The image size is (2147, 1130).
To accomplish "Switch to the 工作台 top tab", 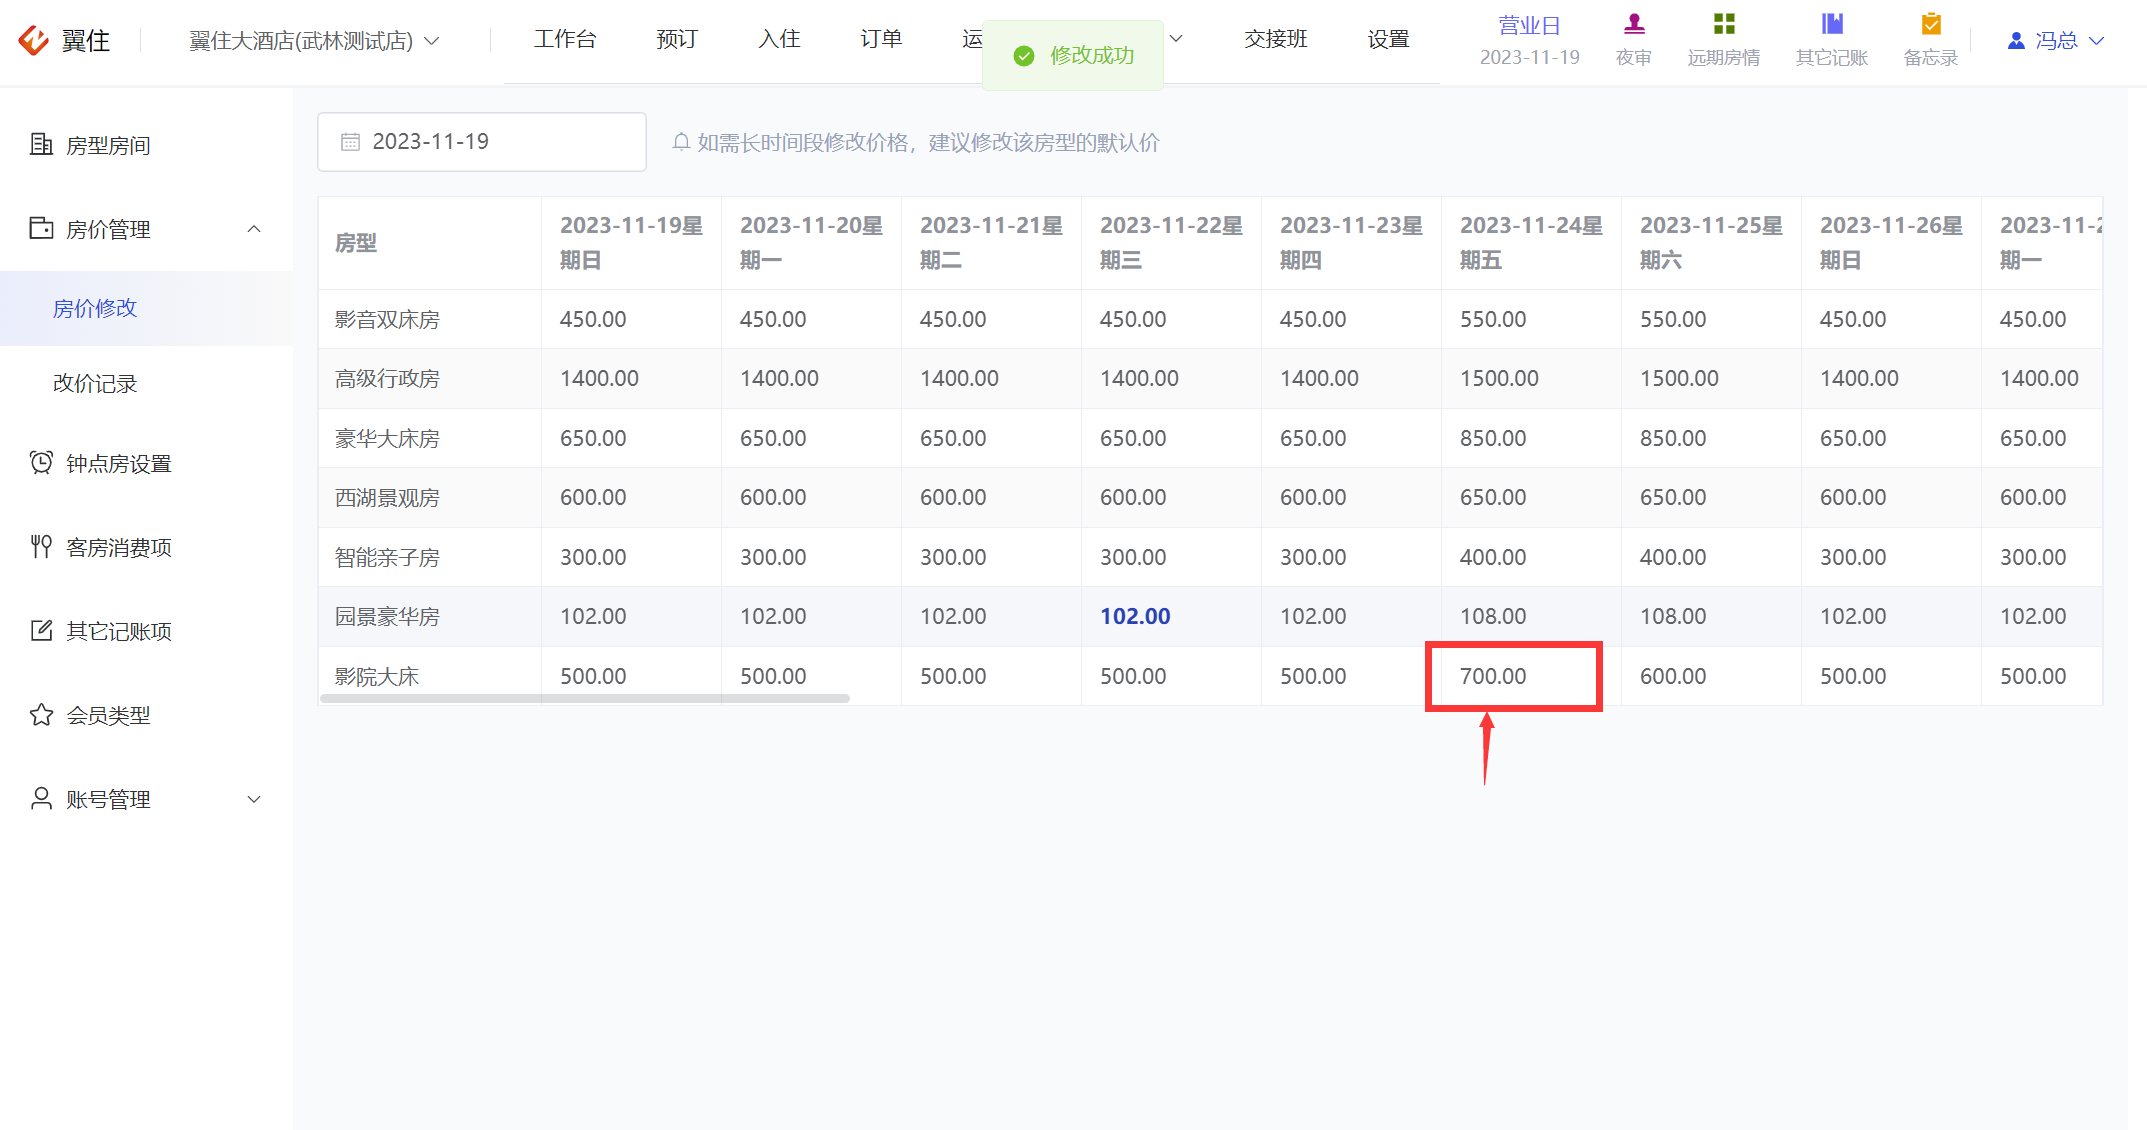I will coord(565,39).
